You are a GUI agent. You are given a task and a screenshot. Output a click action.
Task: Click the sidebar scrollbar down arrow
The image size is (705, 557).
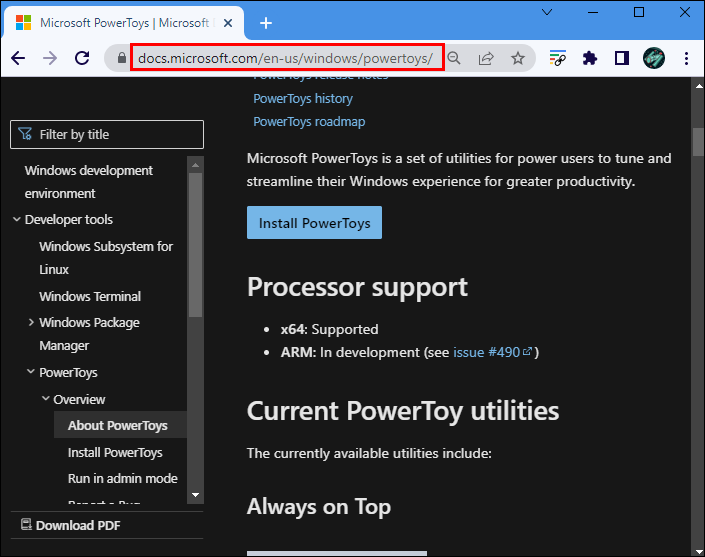[195, 495]
